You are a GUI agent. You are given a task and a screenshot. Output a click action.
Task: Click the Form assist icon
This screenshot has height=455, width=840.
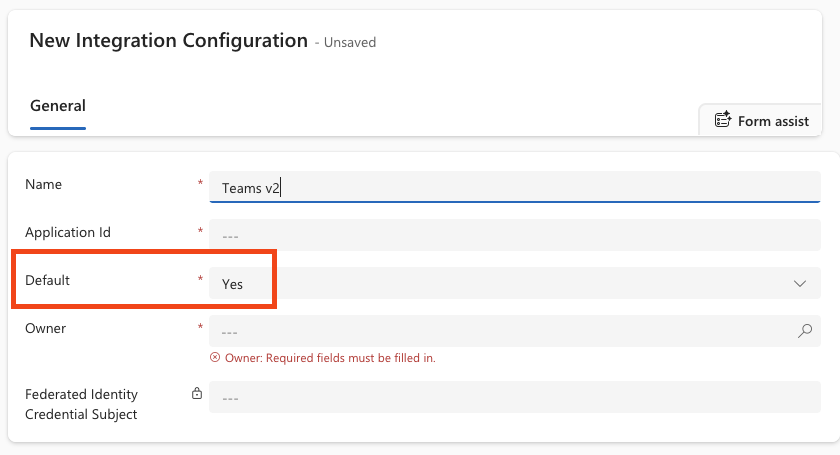click(x=722, y=120)
